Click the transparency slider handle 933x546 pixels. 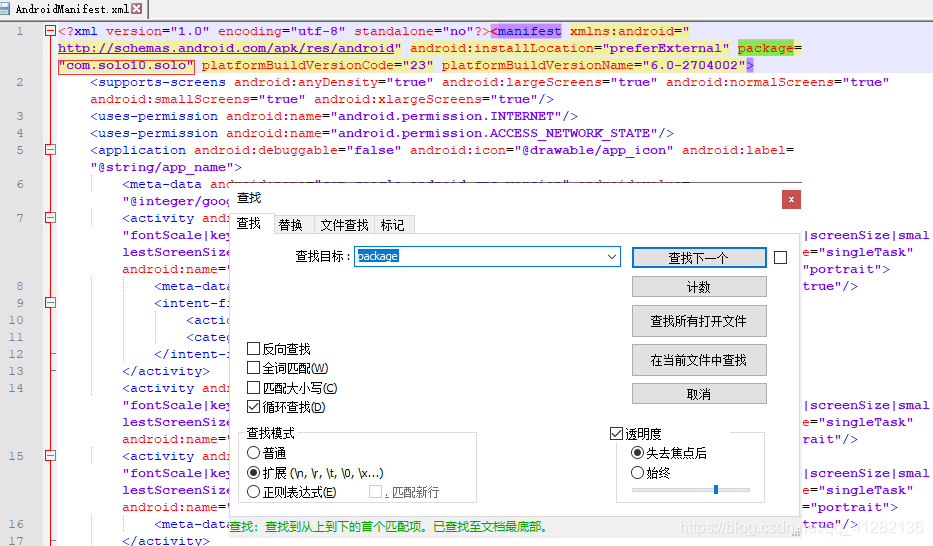pos(716,489)
